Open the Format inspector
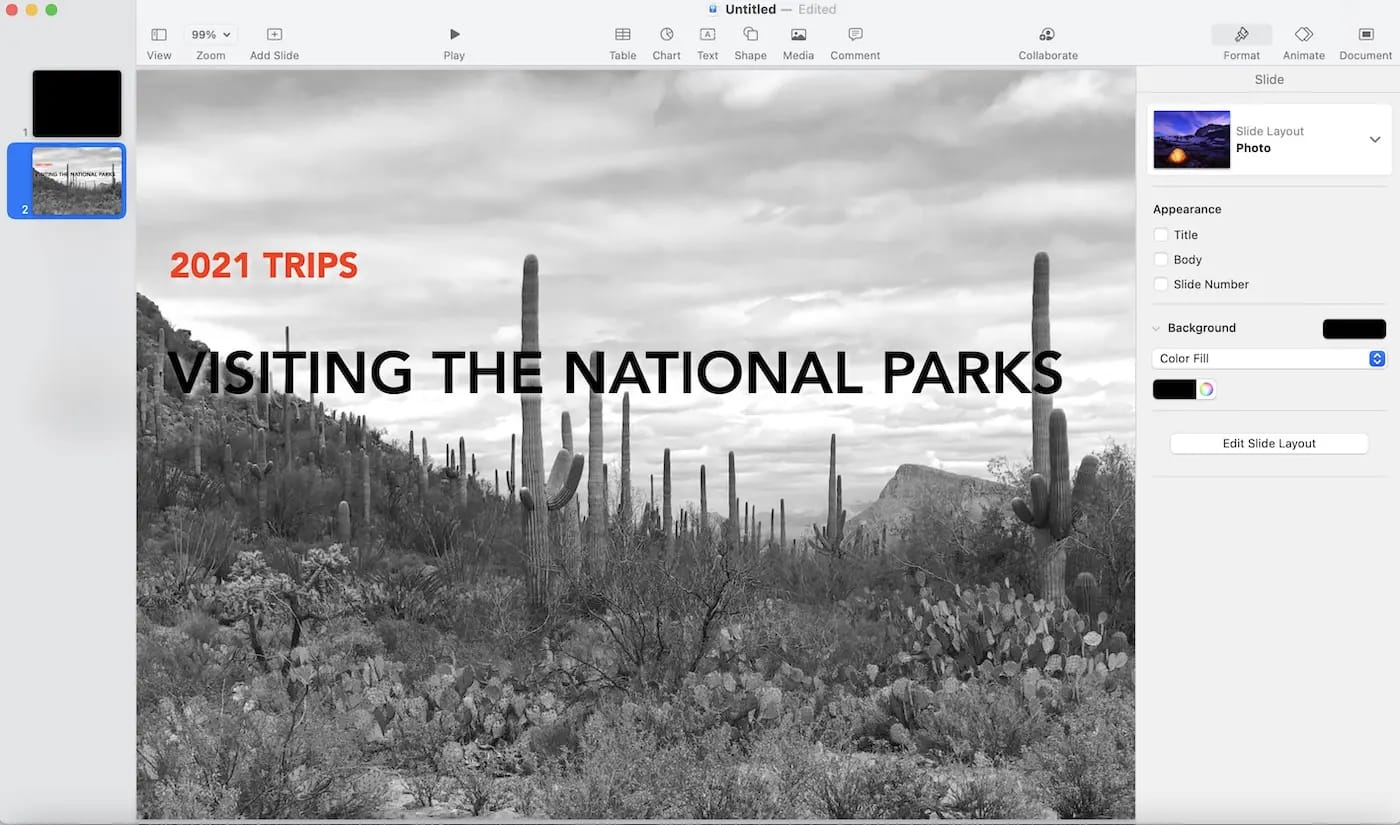The image size is (1400, 825). point(1241,40)
